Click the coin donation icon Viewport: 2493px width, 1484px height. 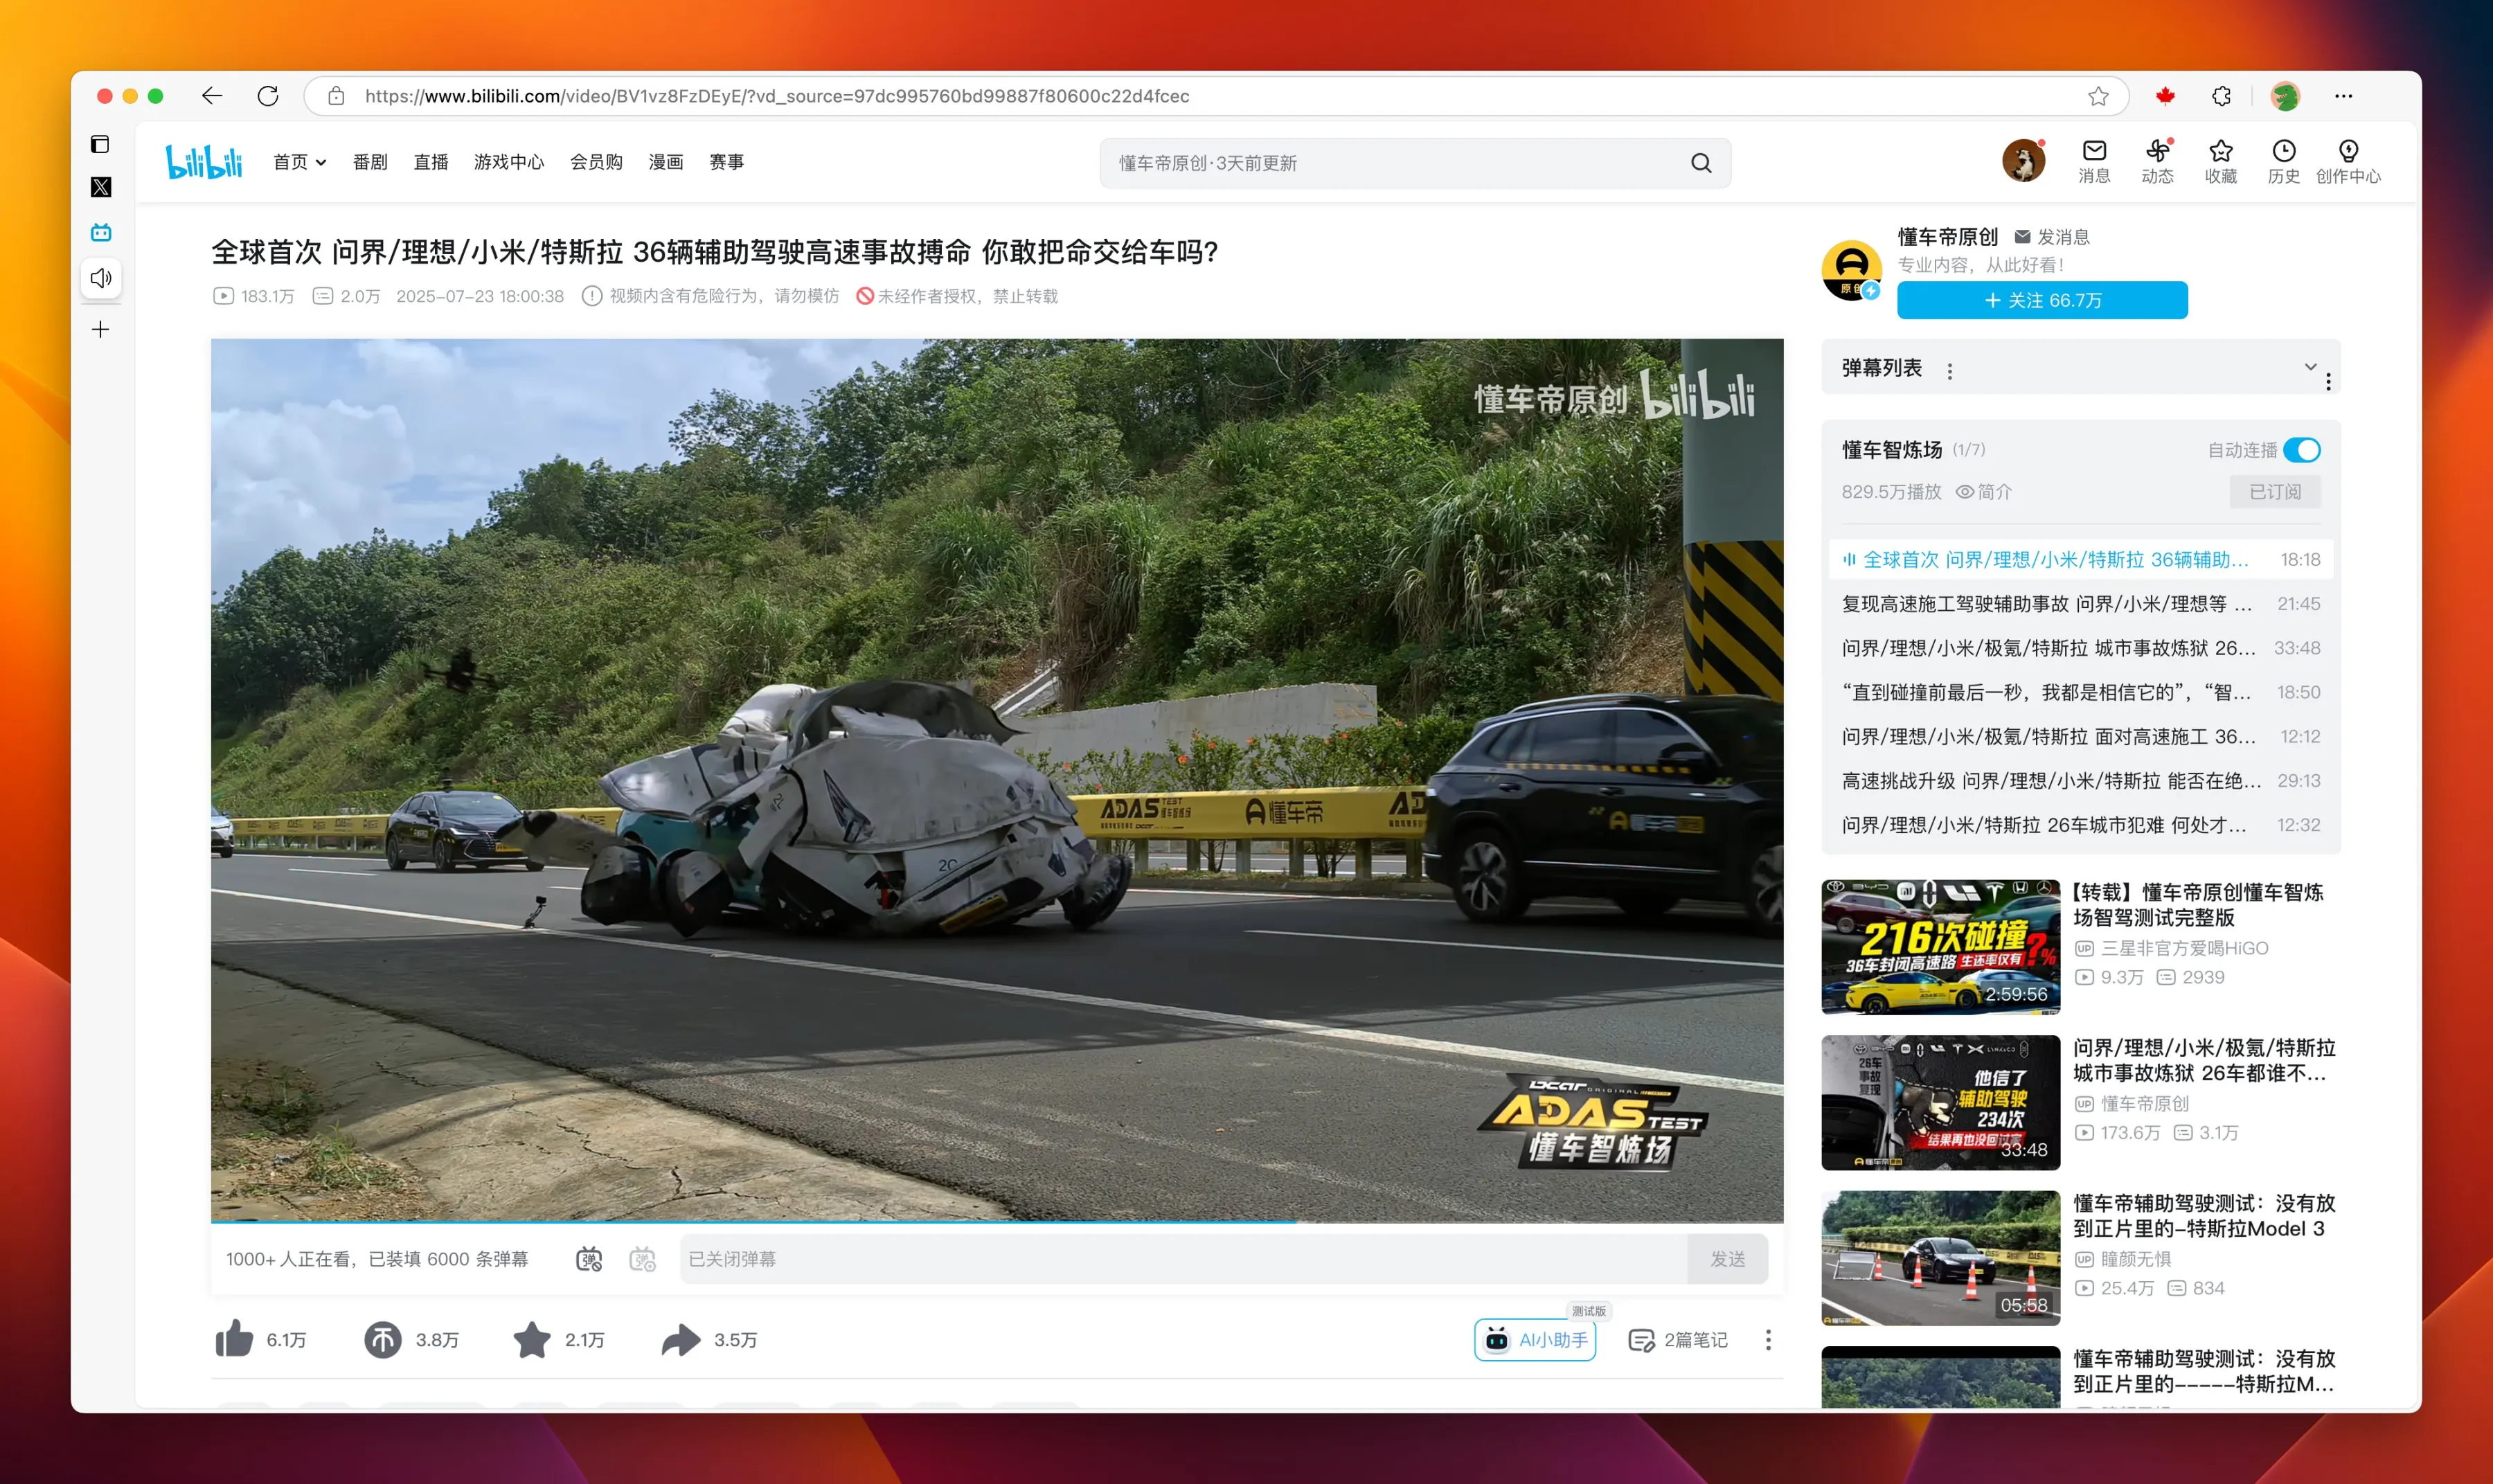pos(382,1339)
